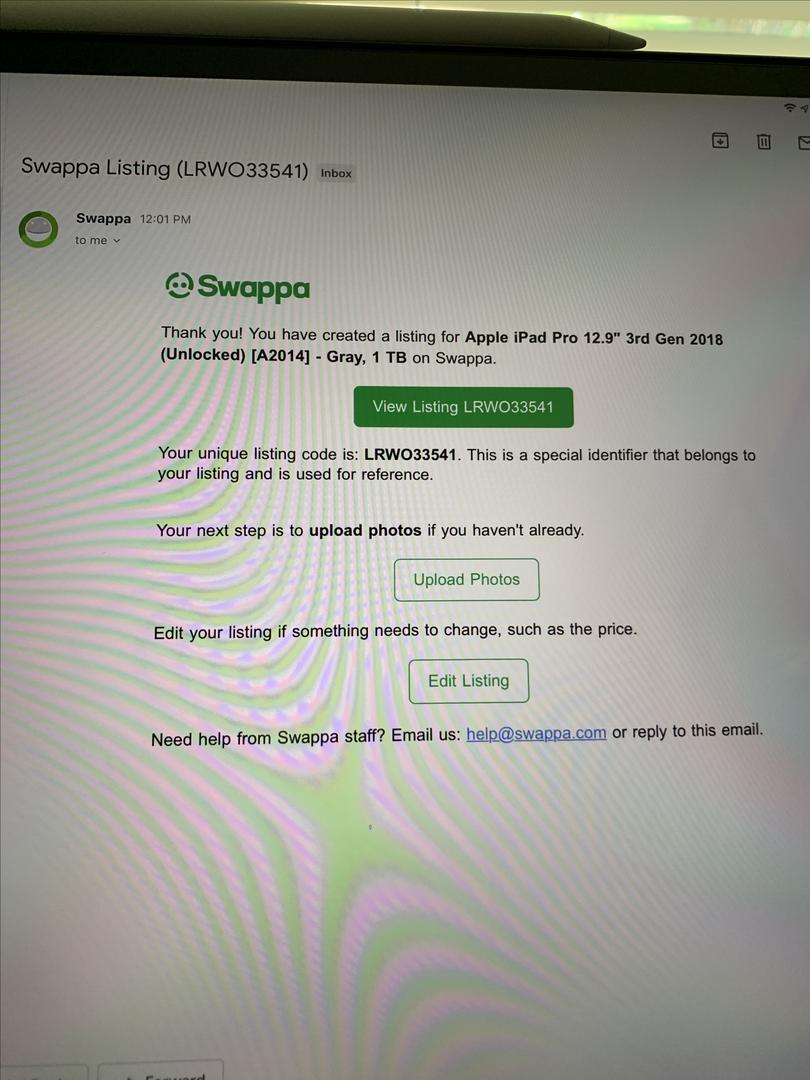Tap the bold listing code LRWO33541

coord(410,455)
